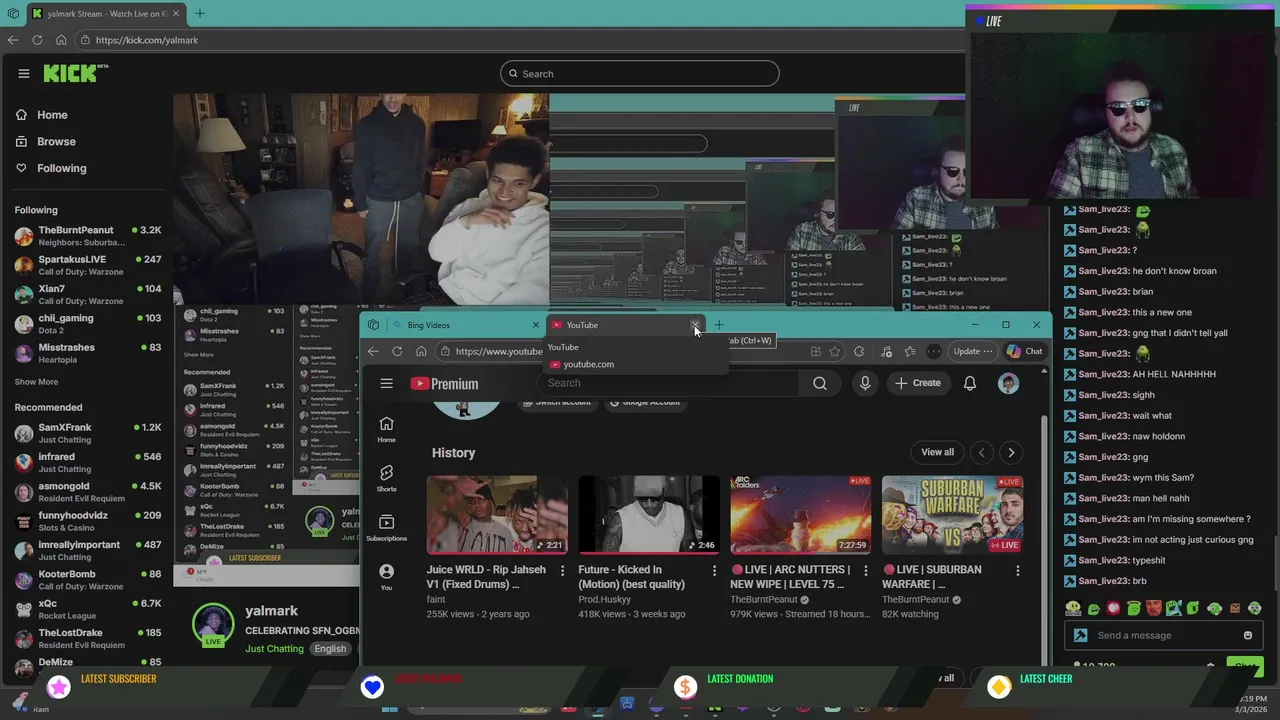Open You section in YouTube sidebar
This screenshot has height=720, width=1280.
[386, 577]
